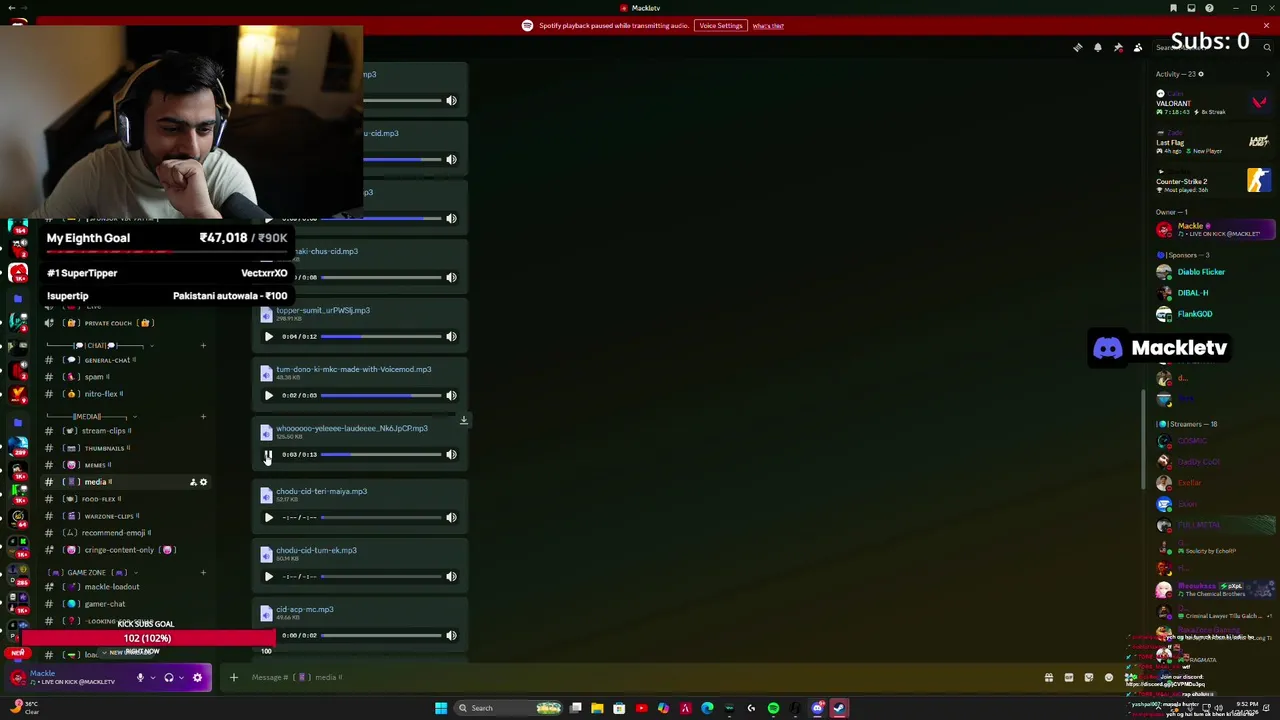Download the whoooooo-yeleeee-laudeeee attachment
The height and width of the screenshot is (720, 1280).
(x=464, y=421)
